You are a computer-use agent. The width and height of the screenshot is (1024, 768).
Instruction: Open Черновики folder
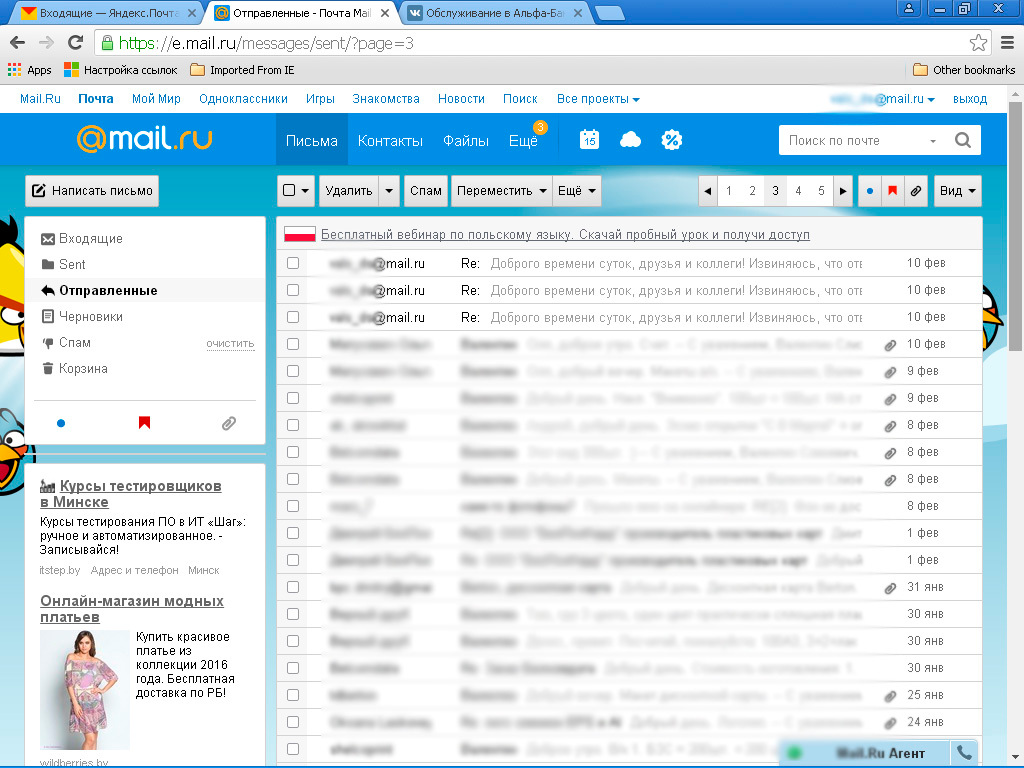(x=90, y=316)
